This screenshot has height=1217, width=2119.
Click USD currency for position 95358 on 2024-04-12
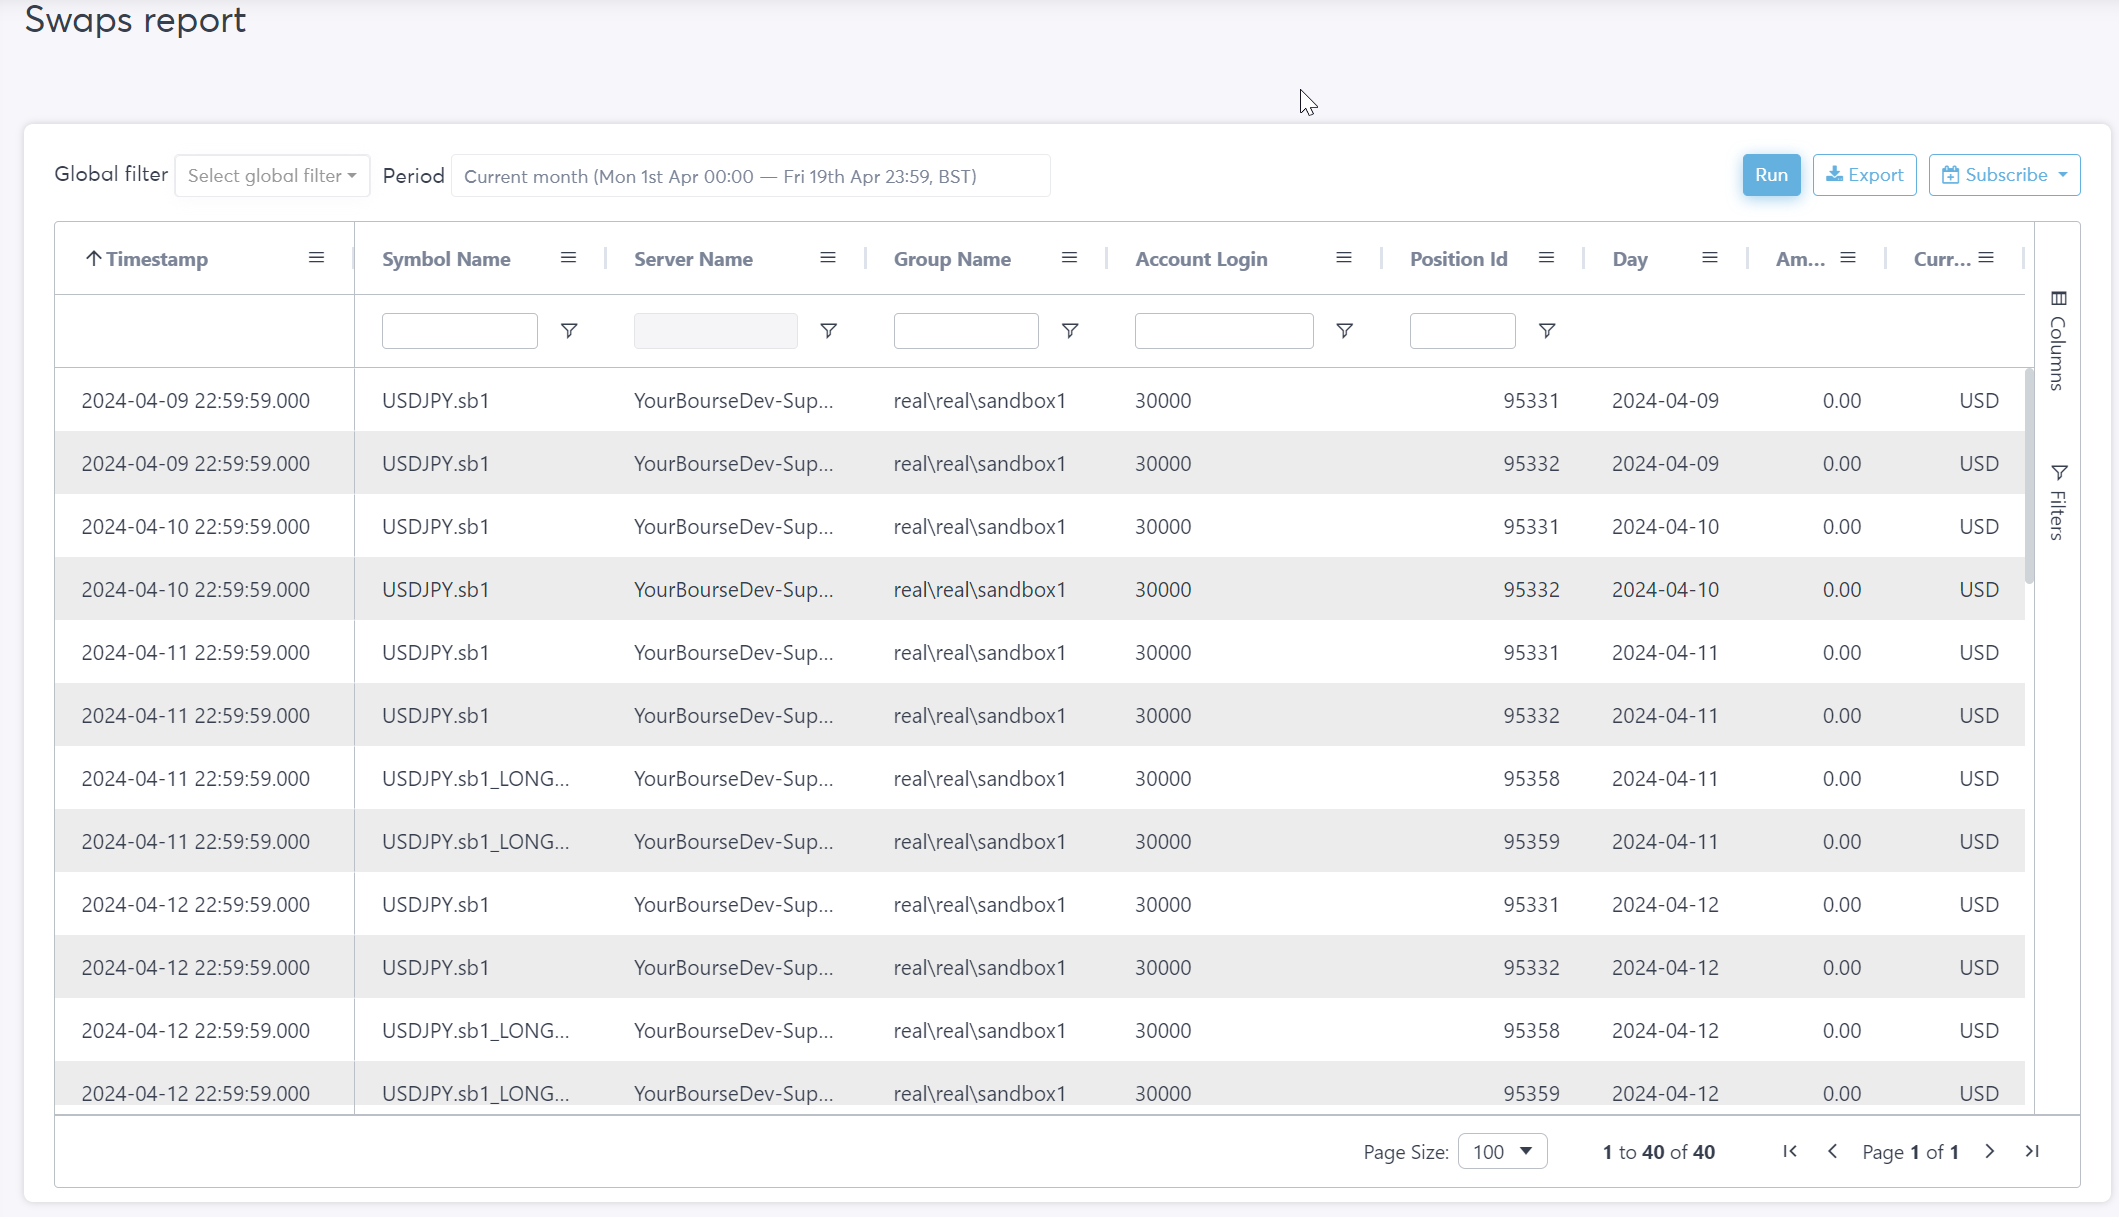pyautogui.click(x=1979, y=1030)
